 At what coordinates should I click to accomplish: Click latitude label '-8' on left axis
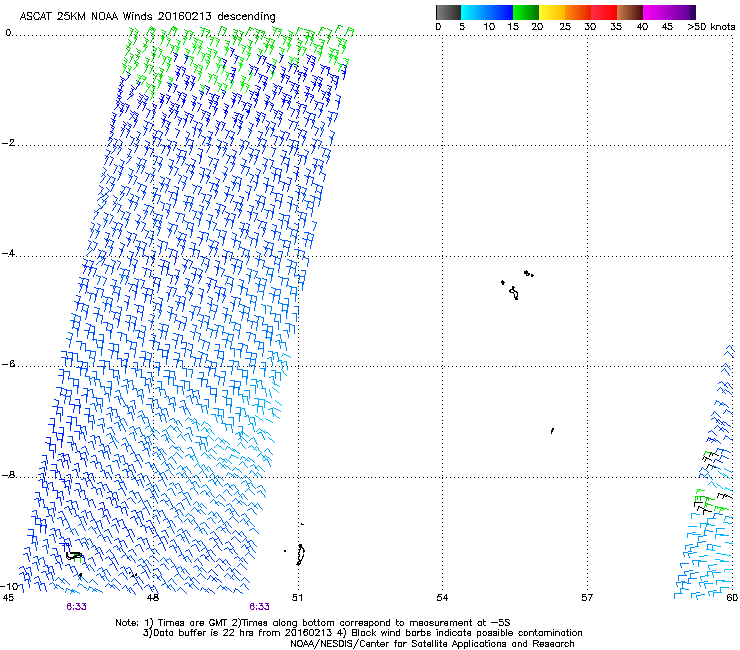tap(8, 475)
